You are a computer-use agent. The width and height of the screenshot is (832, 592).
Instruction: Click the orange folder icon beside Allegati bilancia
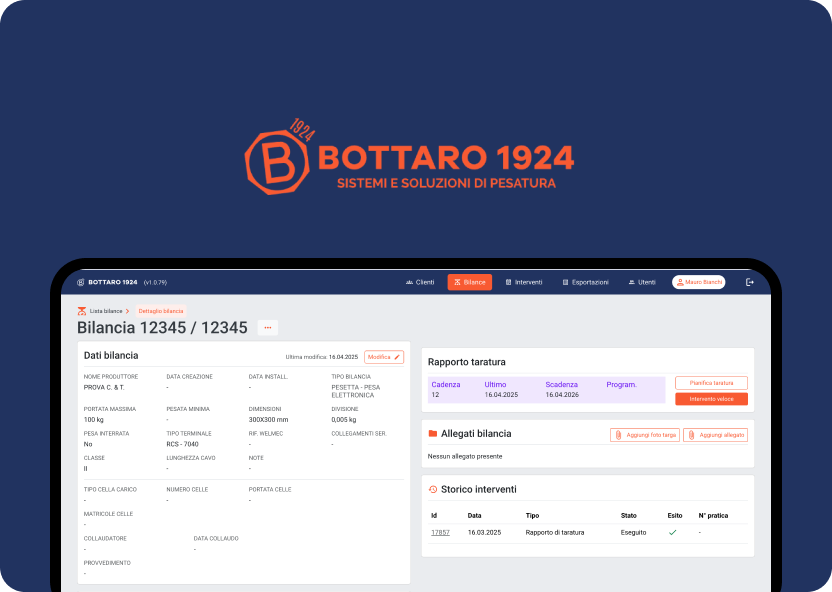434,434
